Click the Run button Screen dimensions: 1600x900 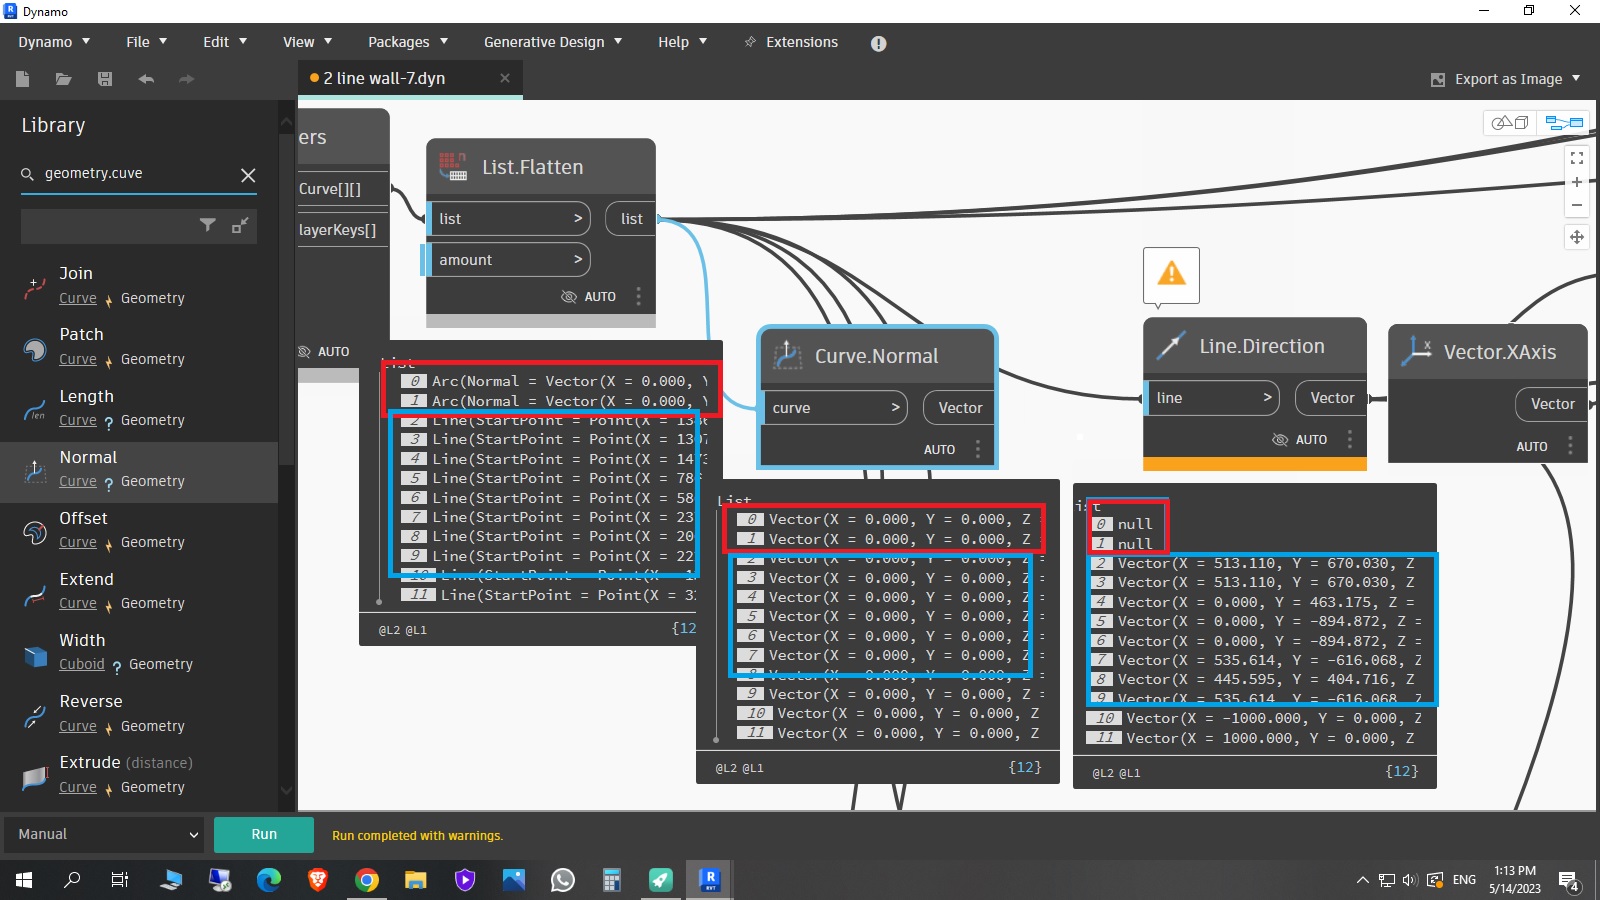tap(264, 834)
